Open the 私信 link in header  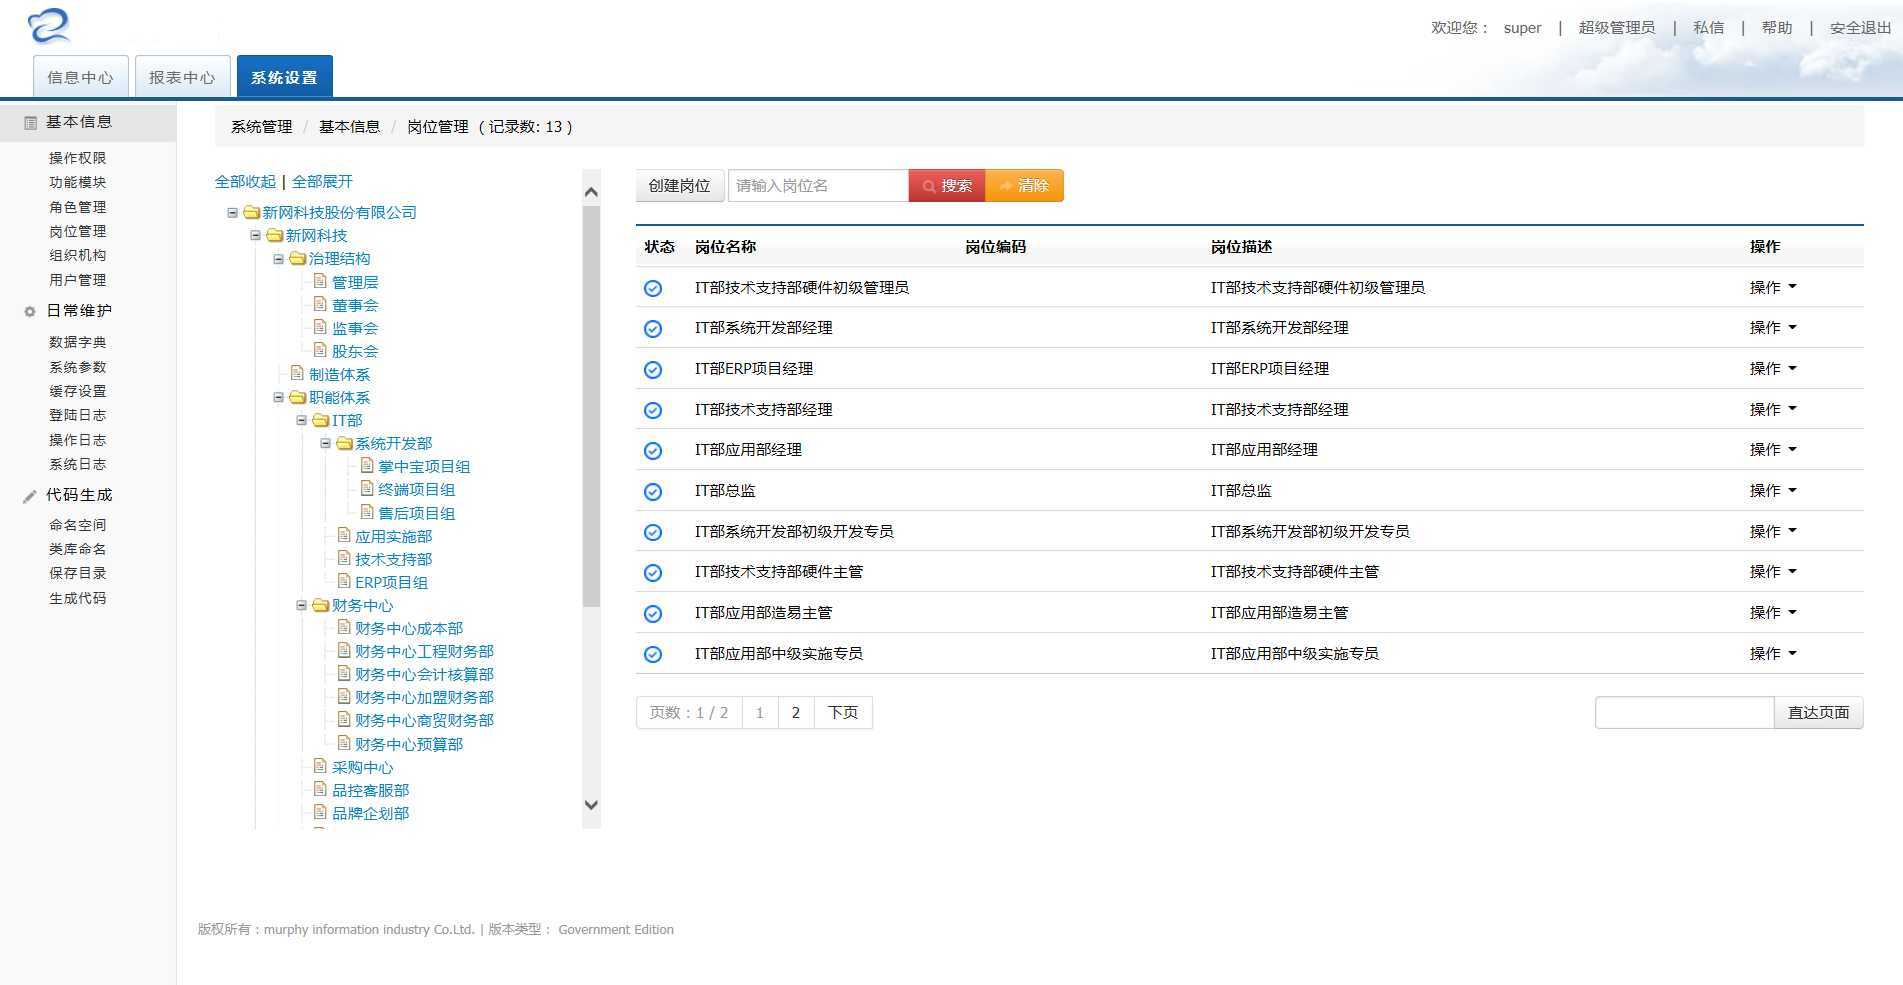pyautogui.click(x=1708, y=28)
